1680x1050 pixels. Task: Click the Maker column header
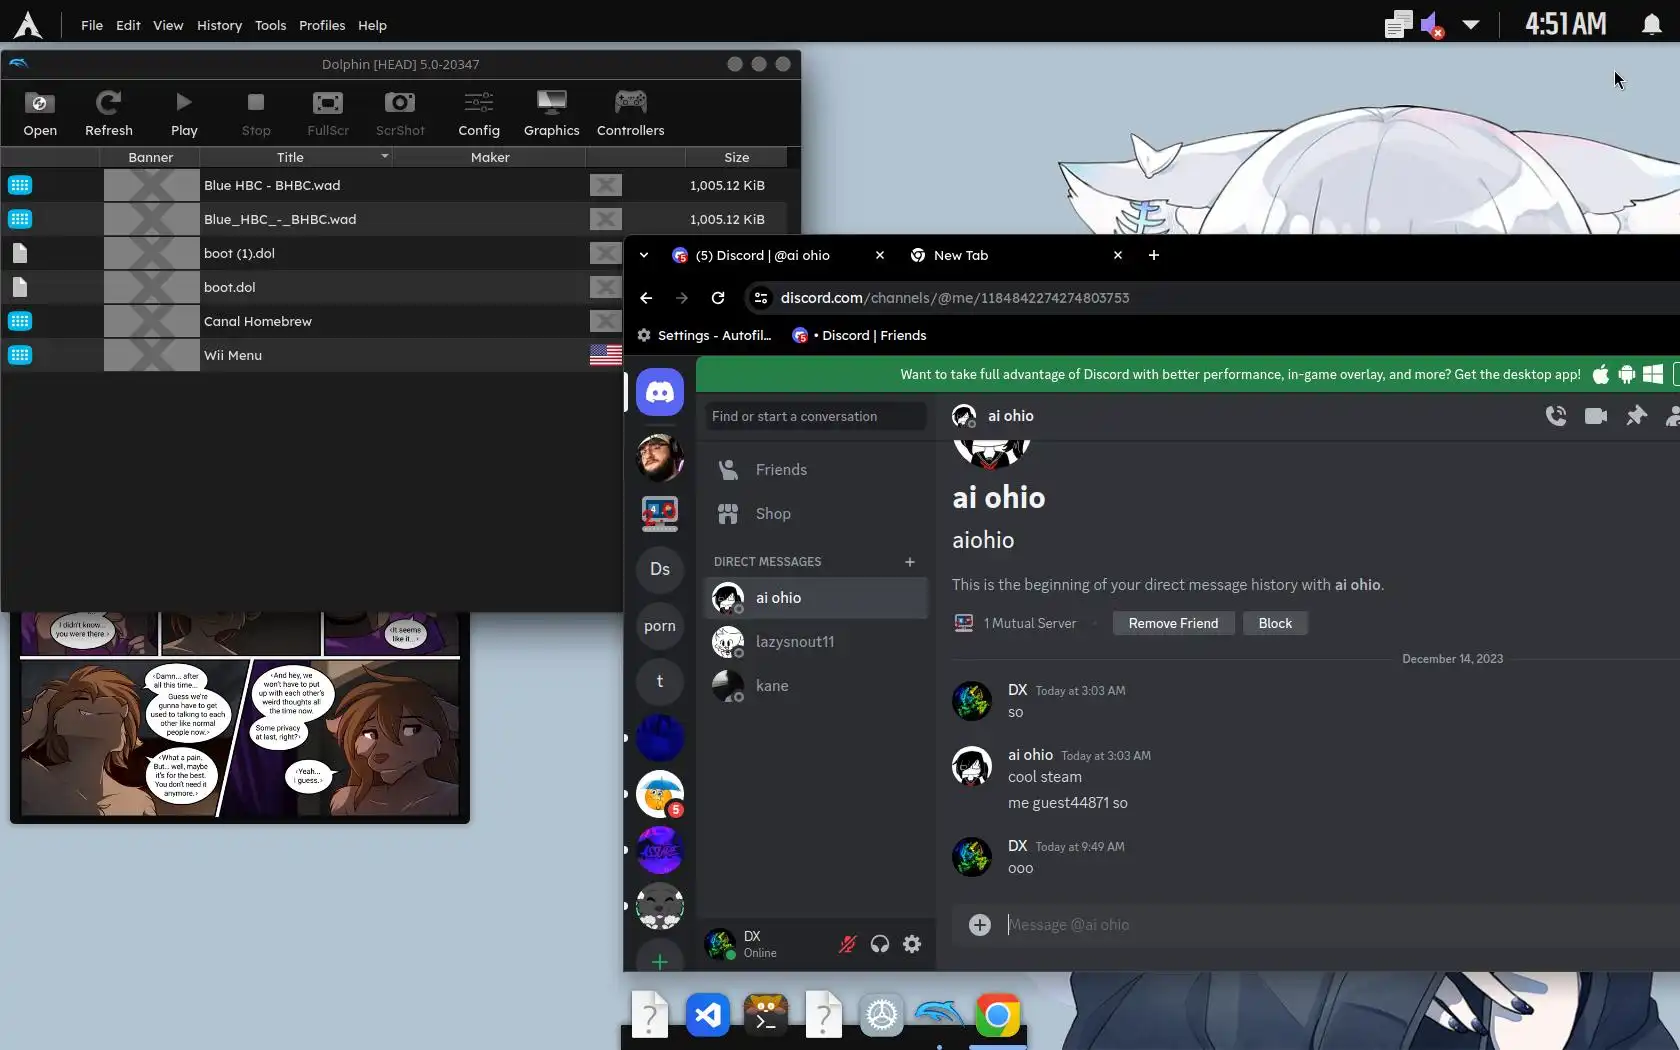pyautogui.click(x=490, y=157)
